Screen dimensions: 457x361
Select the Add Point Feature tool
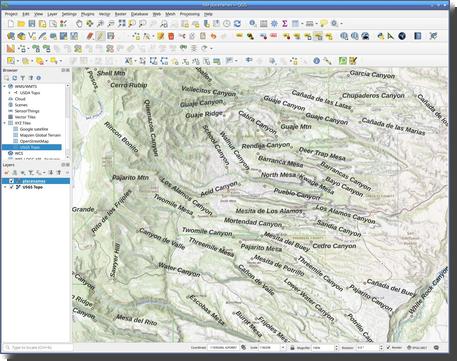tap(136, 36)
